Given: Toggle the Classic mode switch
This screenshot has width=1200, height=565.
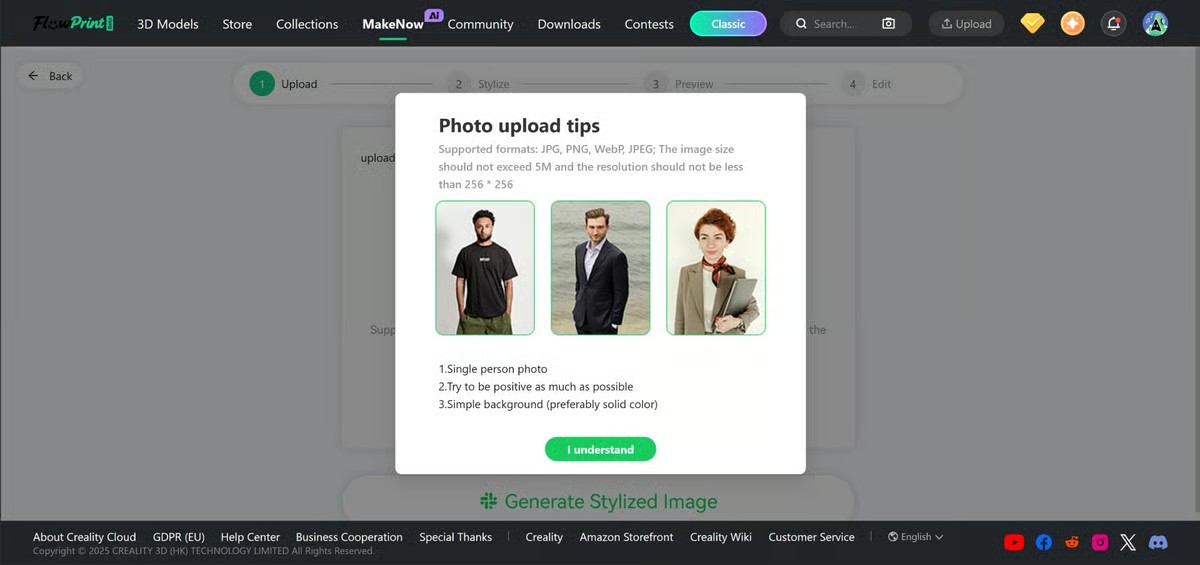Looking at the screenshot, I should pos(728,24).
